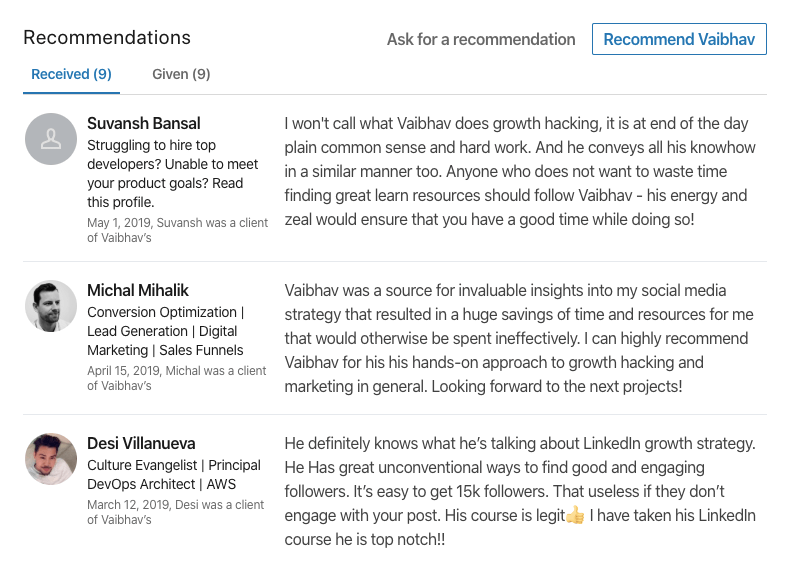The width and height of the screenshot is (790, 566).
Task: Click the Recommendations section heading
Action: [x=107, y=37]
